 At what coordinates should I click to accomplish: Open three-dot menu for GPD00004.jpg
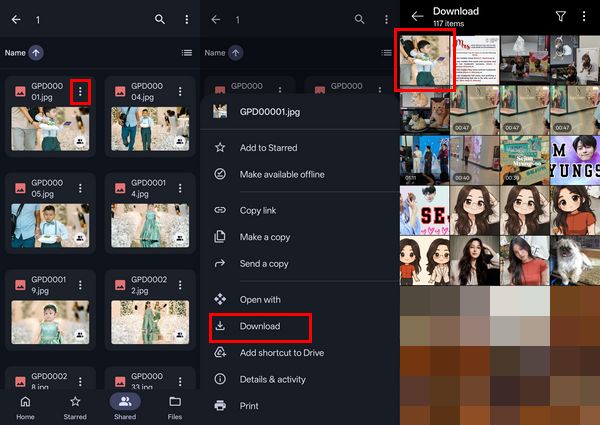180,91
